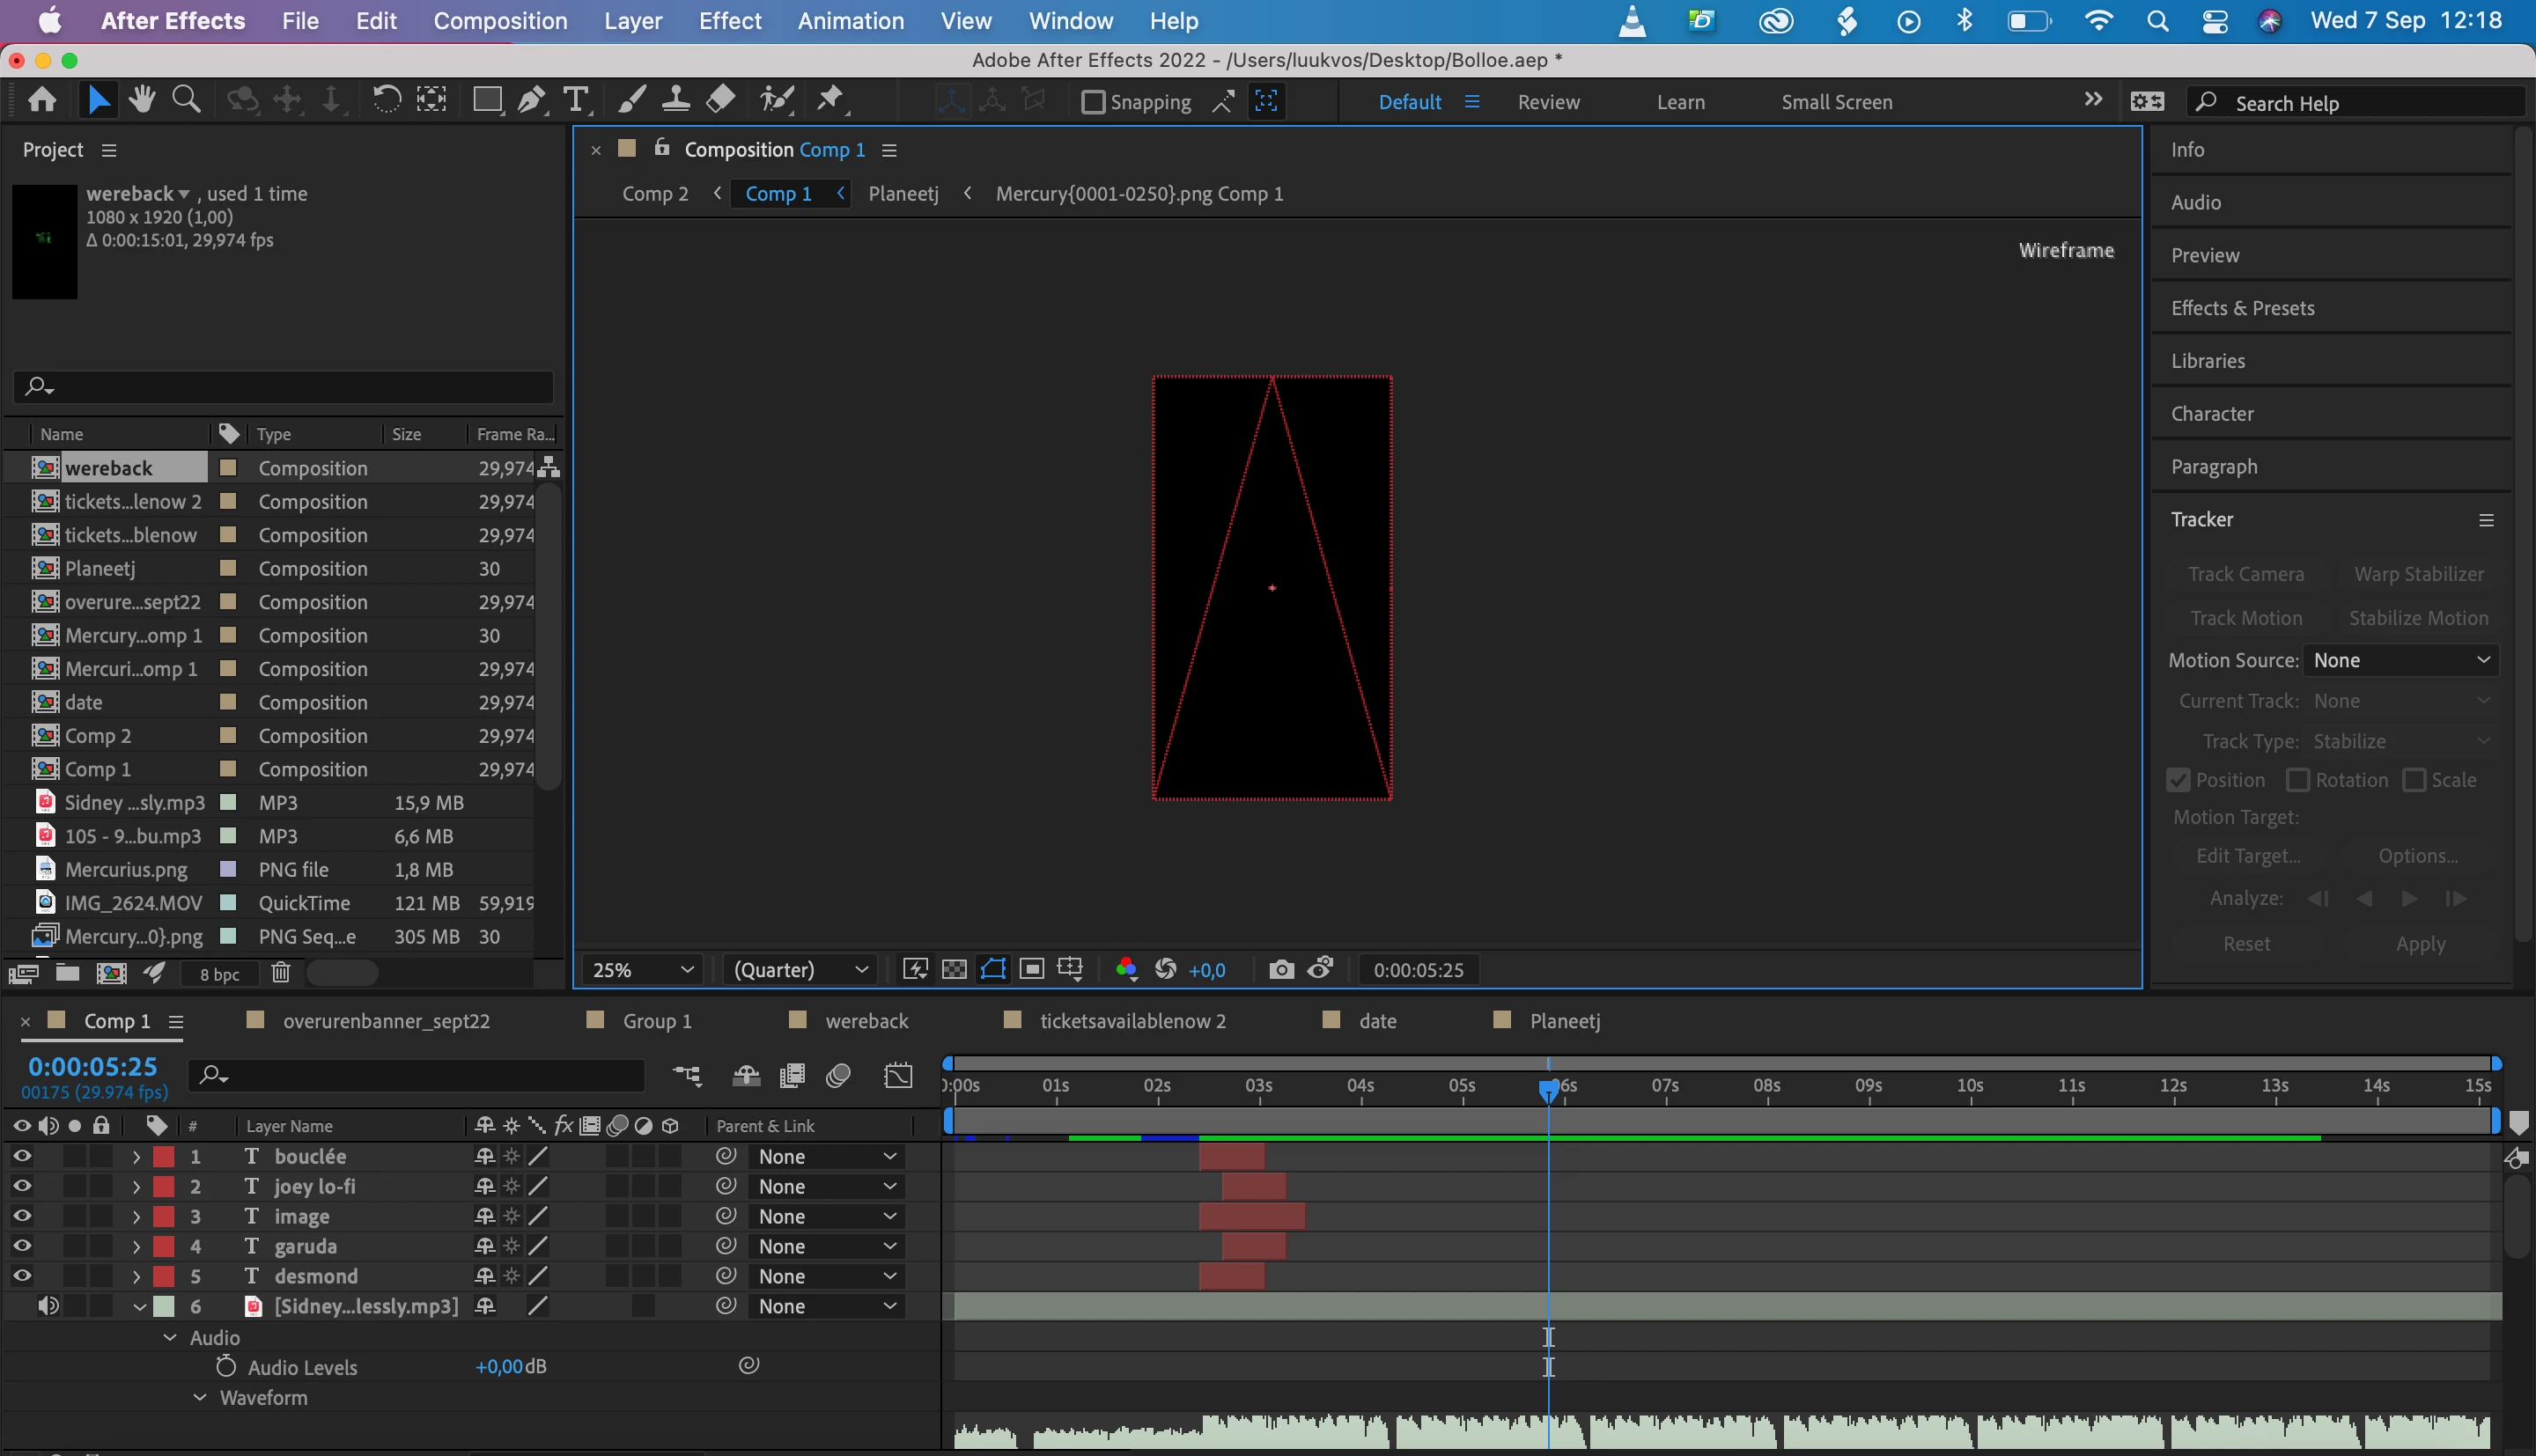Viewport: 2536px width, 1456px height.
Task: Select the Hand tool
Action: 142,100
